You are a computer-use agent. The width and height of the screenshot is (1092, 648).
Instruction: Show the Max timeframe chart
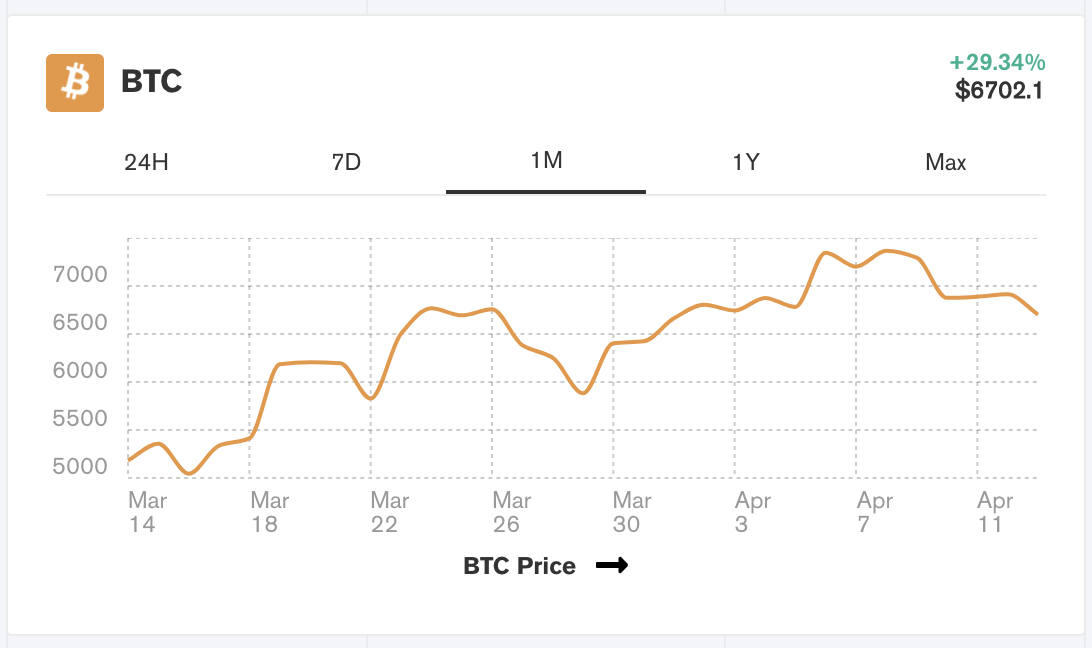pos(944,162)
